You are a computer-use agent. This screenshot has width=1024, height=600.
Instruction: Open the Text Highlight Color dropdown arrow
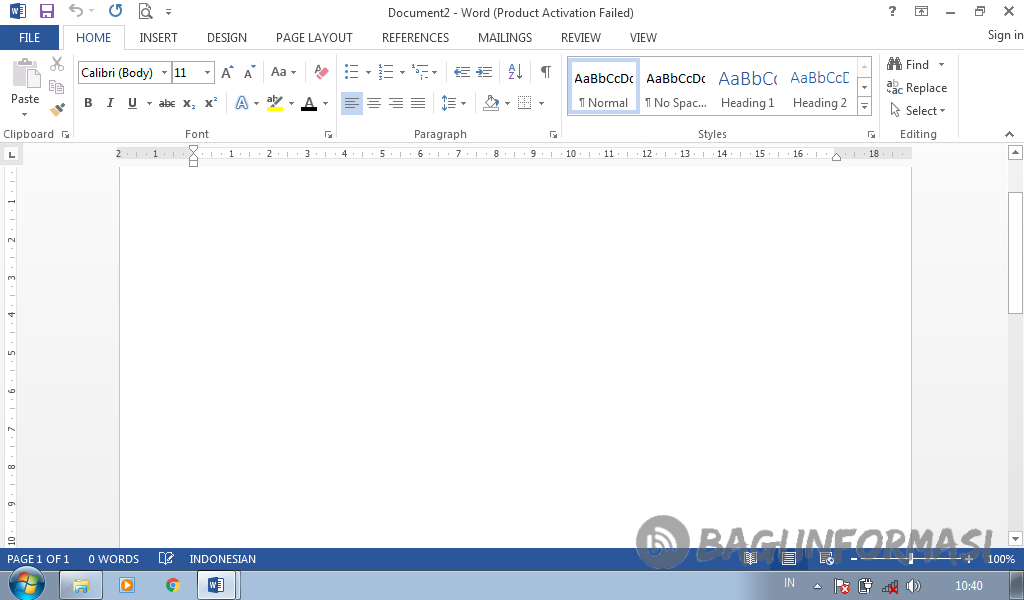291,103
